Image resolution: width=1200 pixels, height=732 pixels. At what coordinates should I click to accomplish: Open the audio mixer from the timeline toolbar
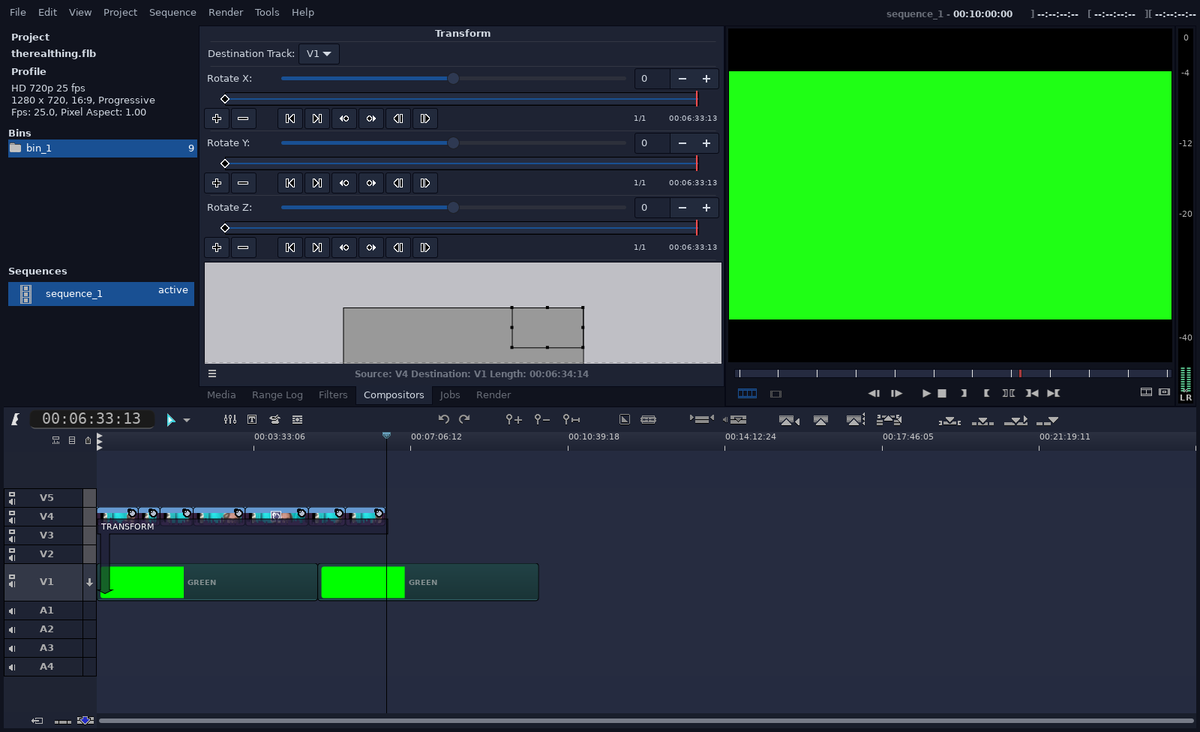tap(230, 420)
